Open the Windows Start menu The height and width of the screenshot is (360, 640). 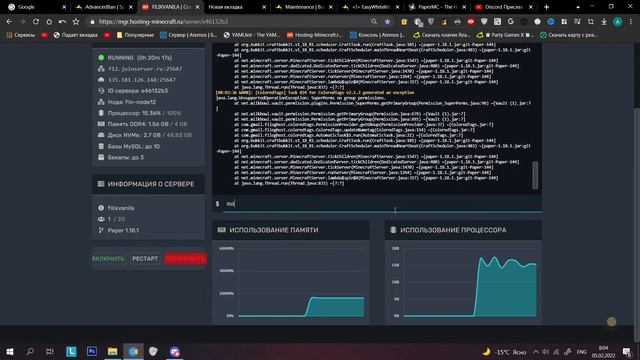click(10, 351)
